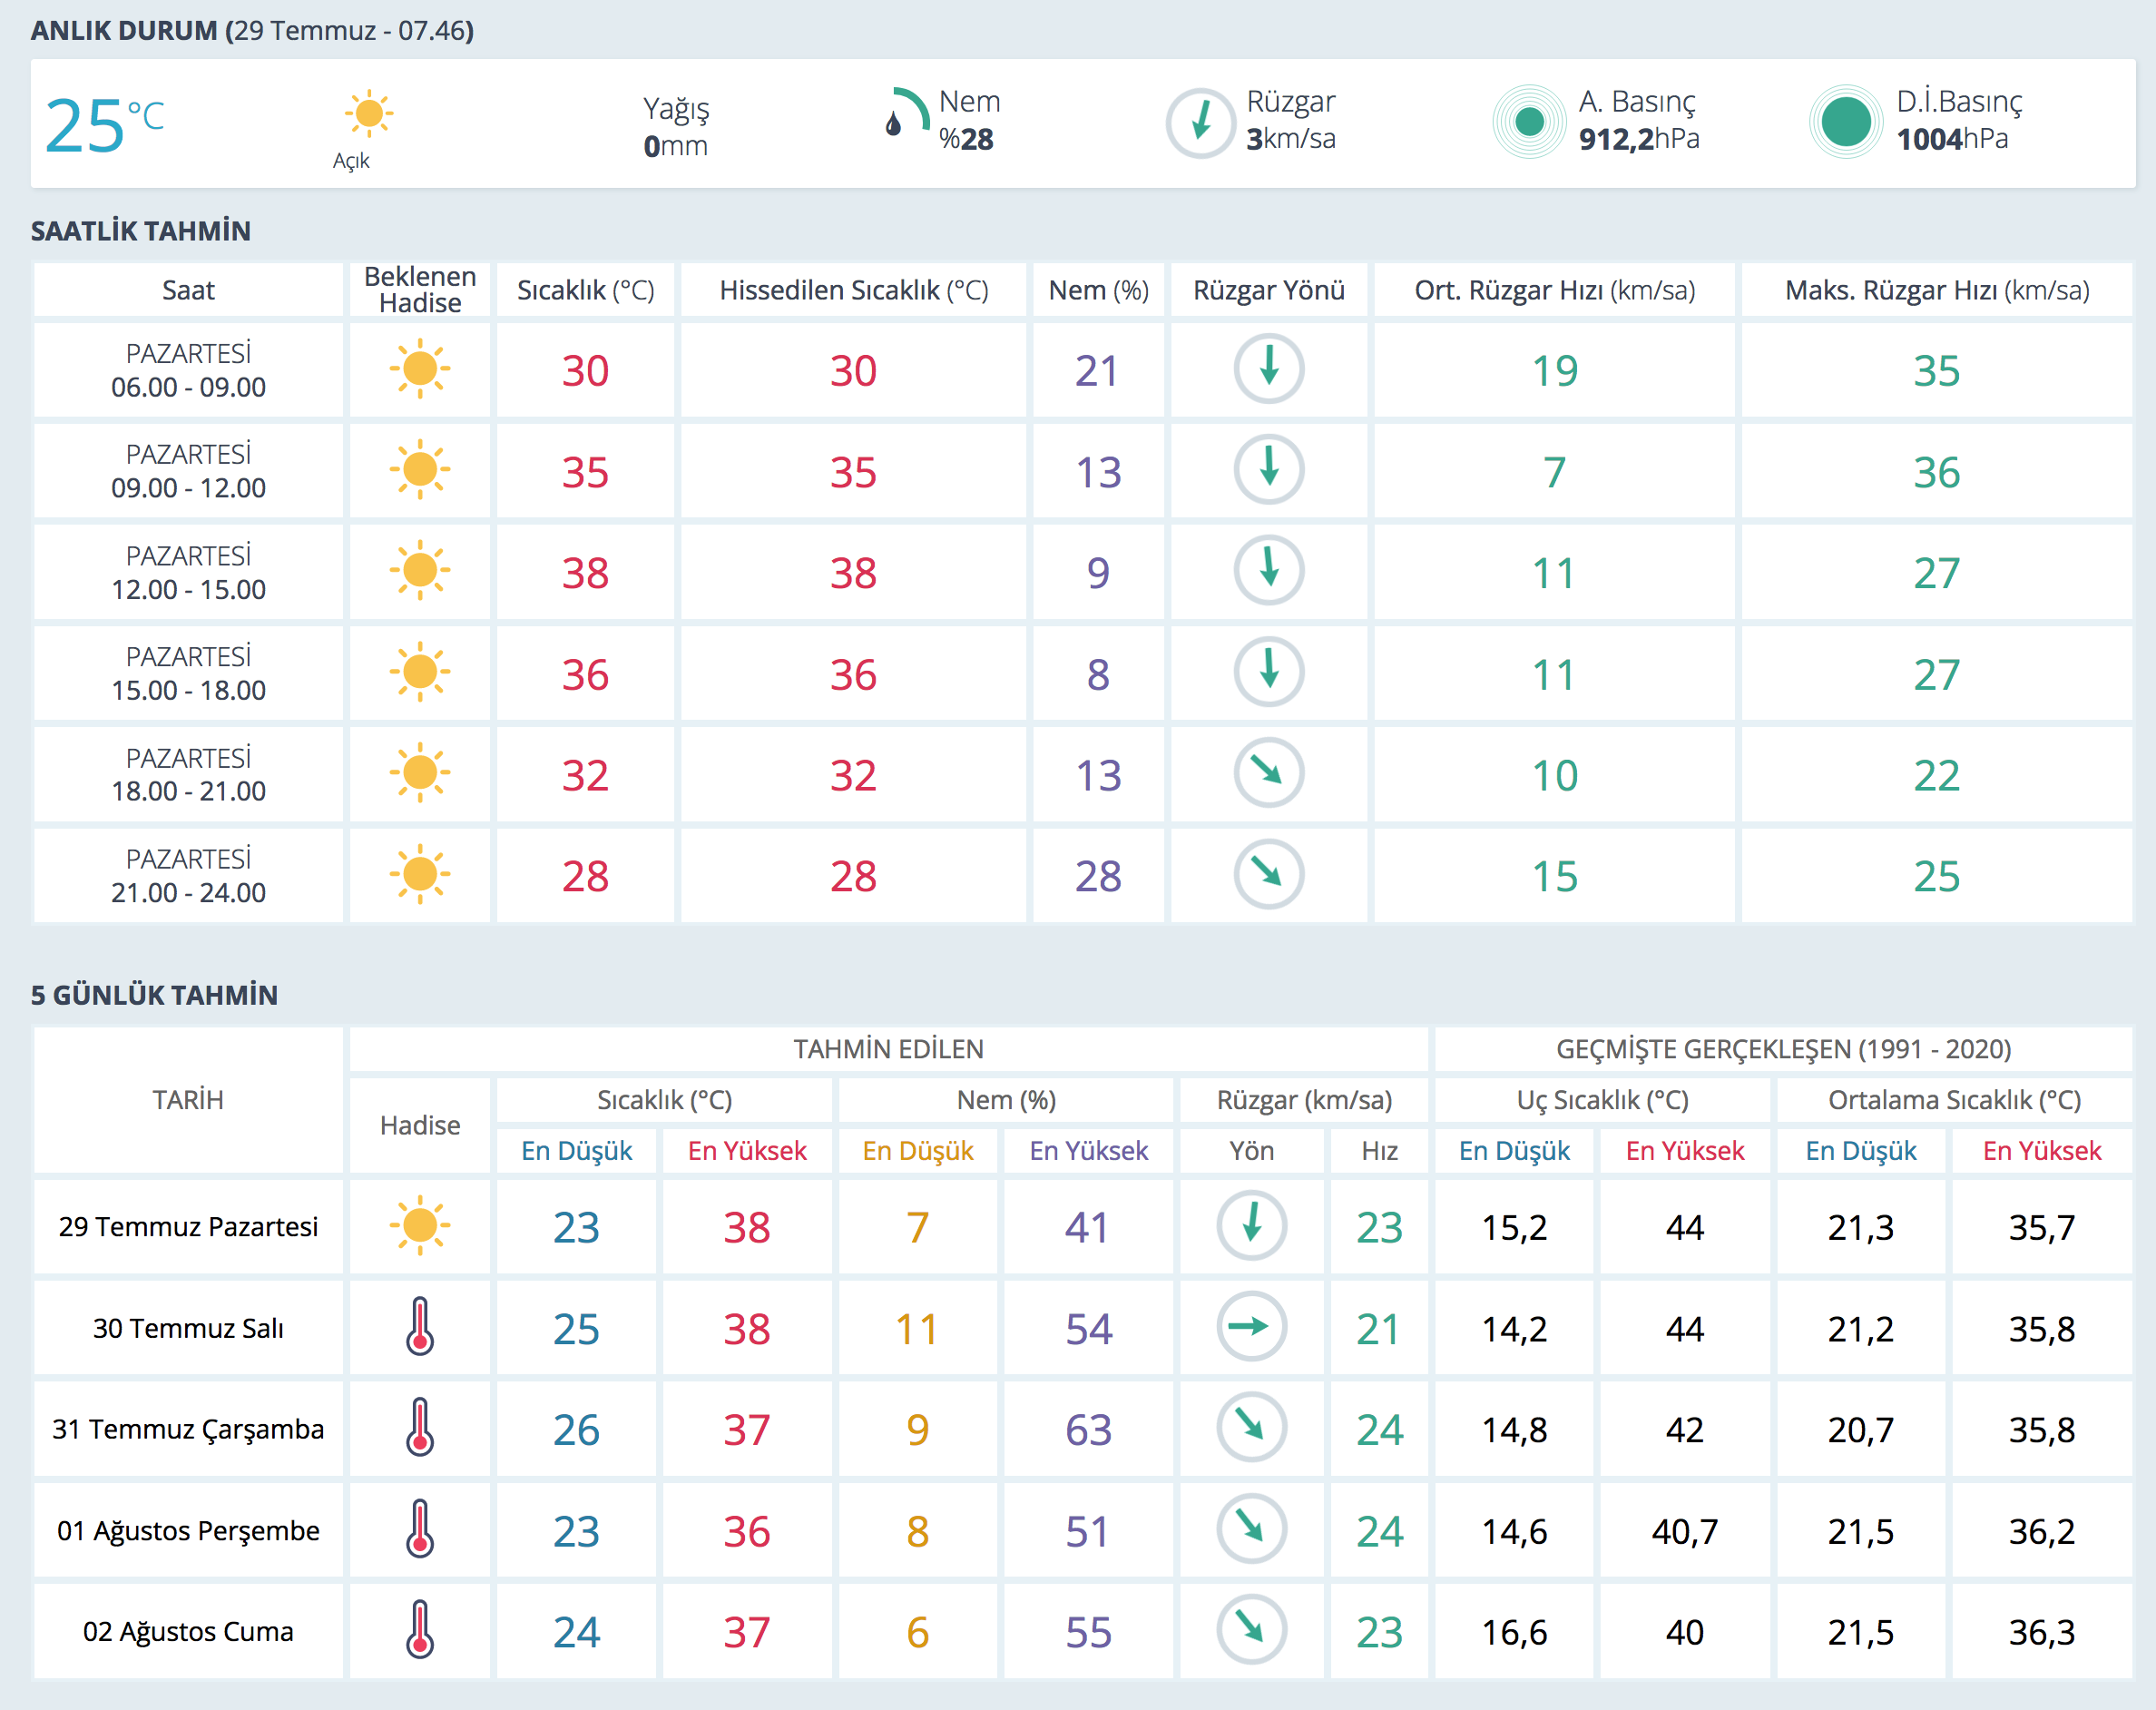2156x1710 pixels.
Task: Click thermometer icon for 02 Ağustos Cuma
Action: (x=419, y=1629)
